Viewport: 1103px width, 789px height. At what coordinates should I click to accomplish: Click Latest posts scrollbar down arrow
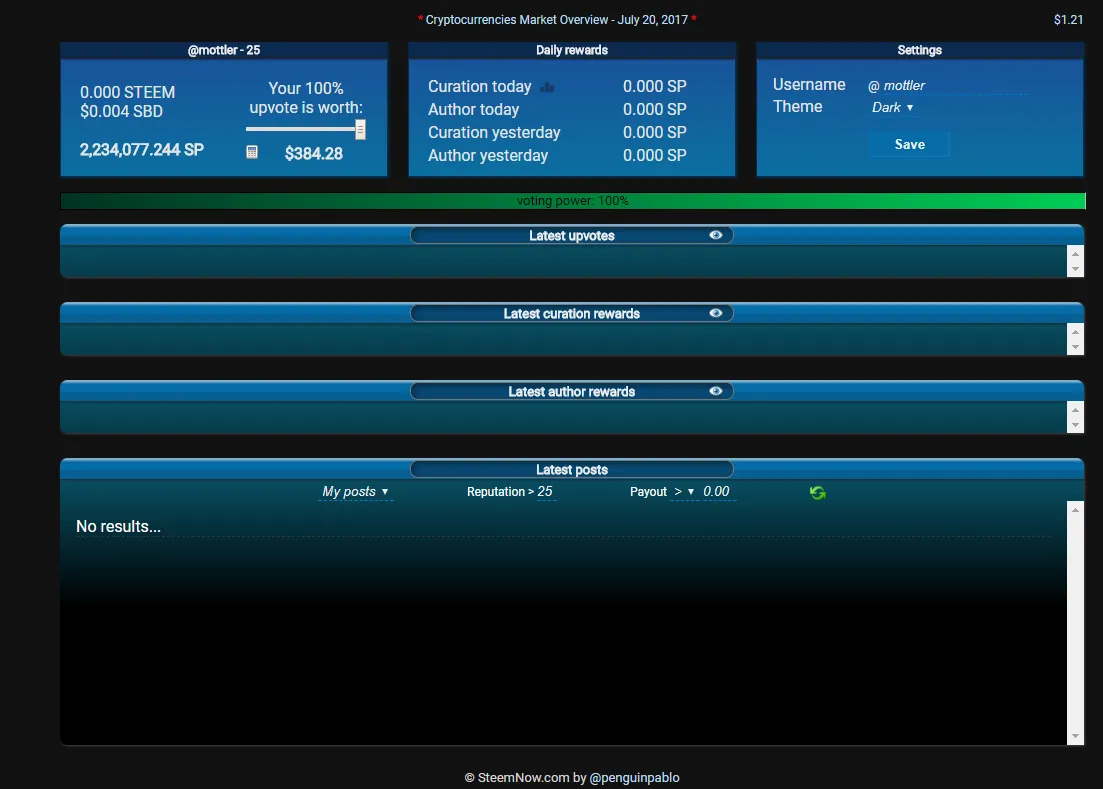coord(1075,736)
